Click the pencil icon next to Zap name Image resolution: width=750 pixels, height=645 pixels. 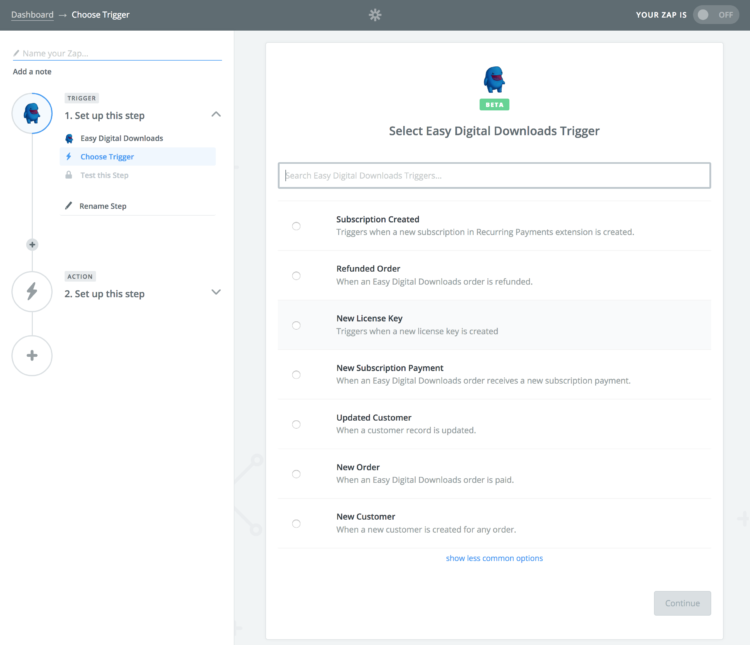click(16, 53)
